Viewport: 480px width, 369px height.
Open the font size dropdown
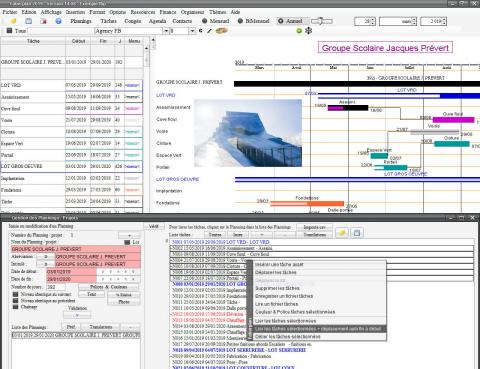[192, 31]
